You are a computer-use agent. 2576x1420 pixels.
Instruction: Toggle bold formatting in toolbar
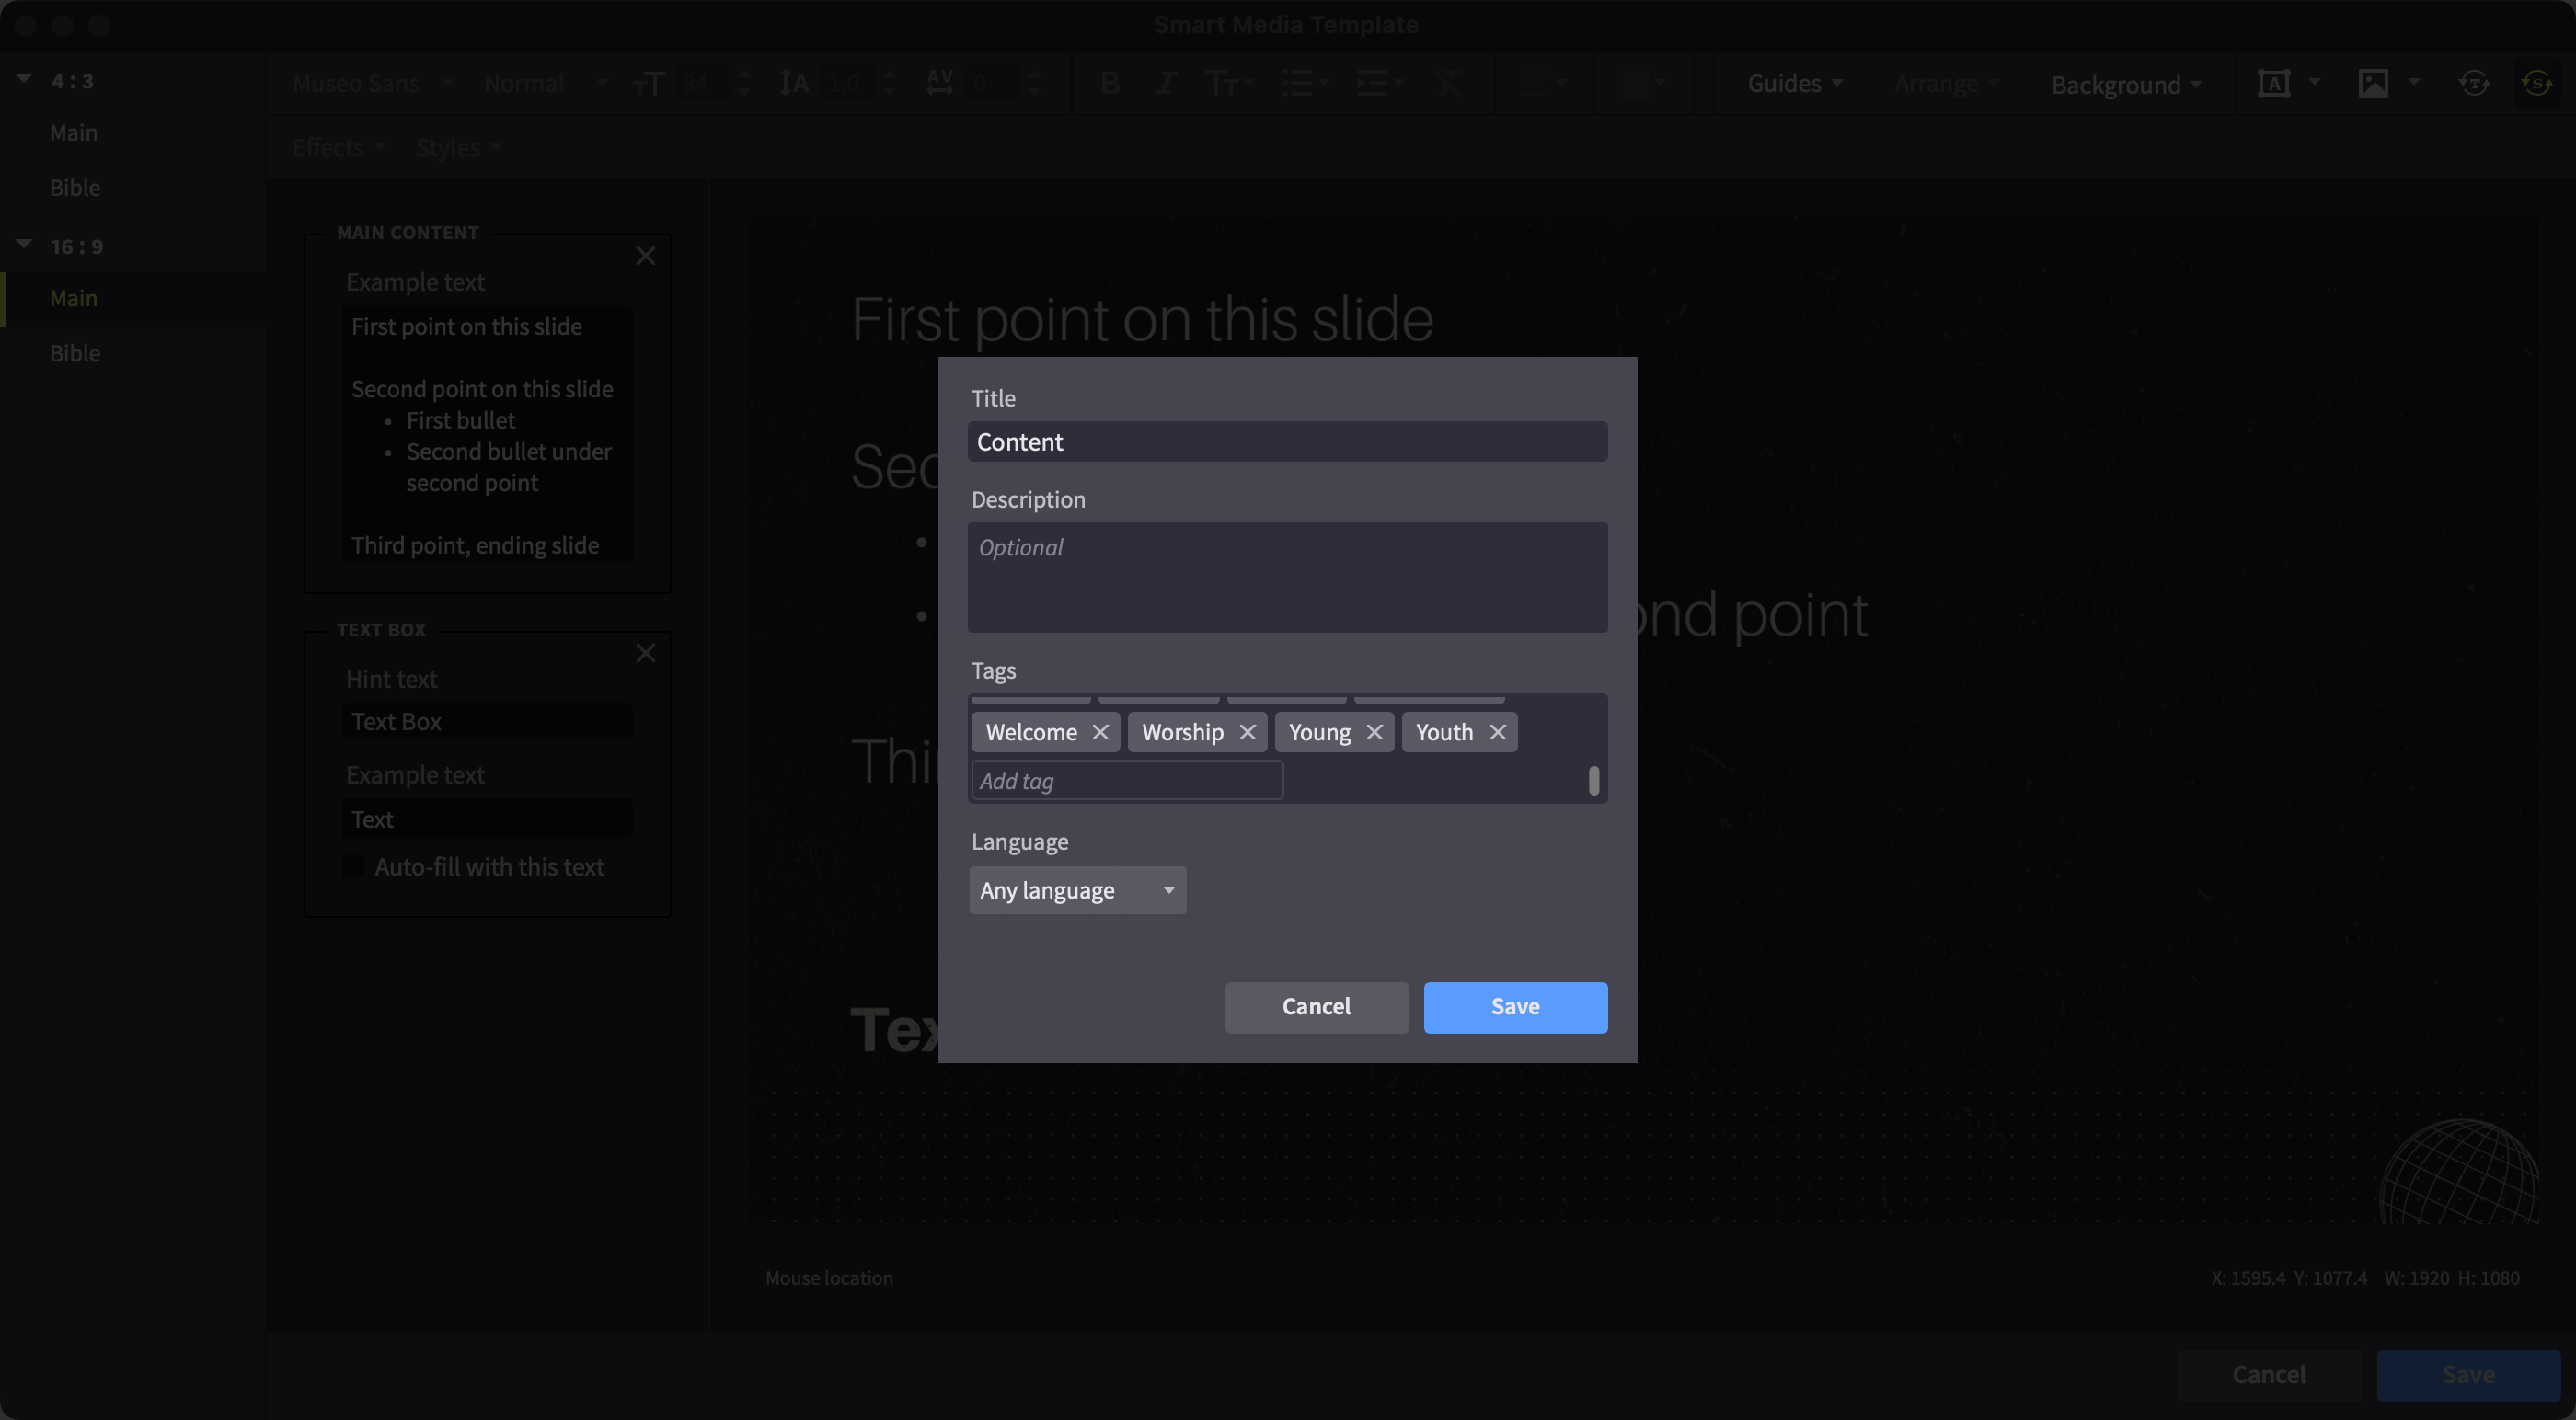click(1109, 84)
